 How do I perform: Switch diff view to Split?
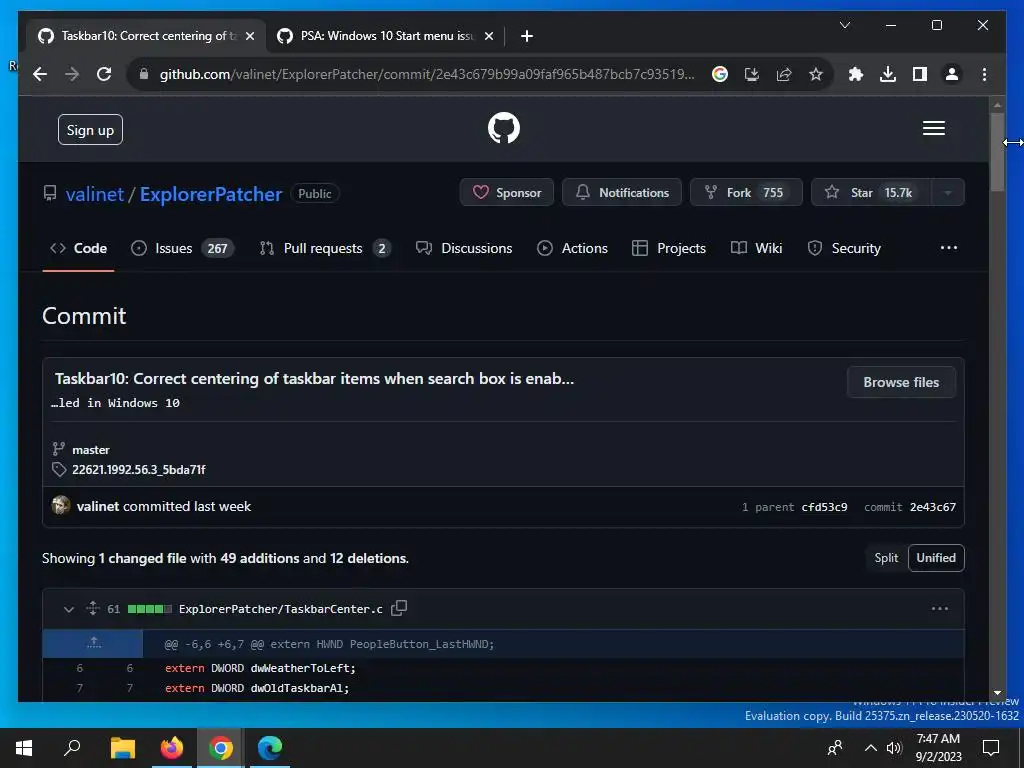click(886, 558)
